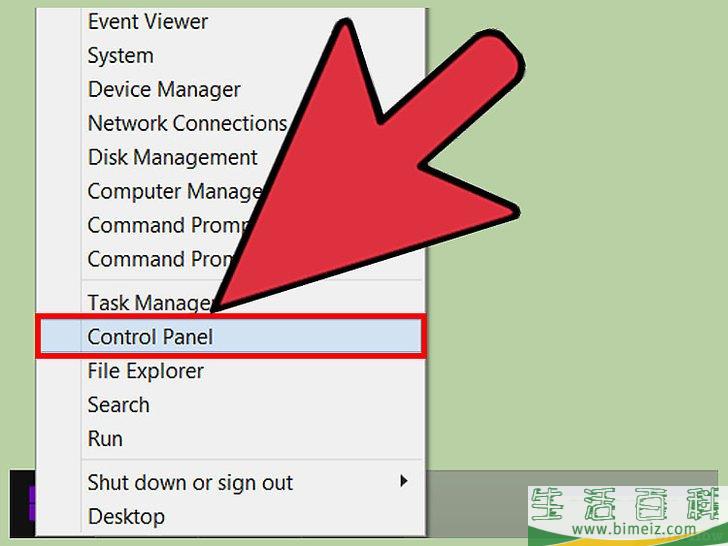Open Disk Management
728x546 pixels.
(172, 157)
